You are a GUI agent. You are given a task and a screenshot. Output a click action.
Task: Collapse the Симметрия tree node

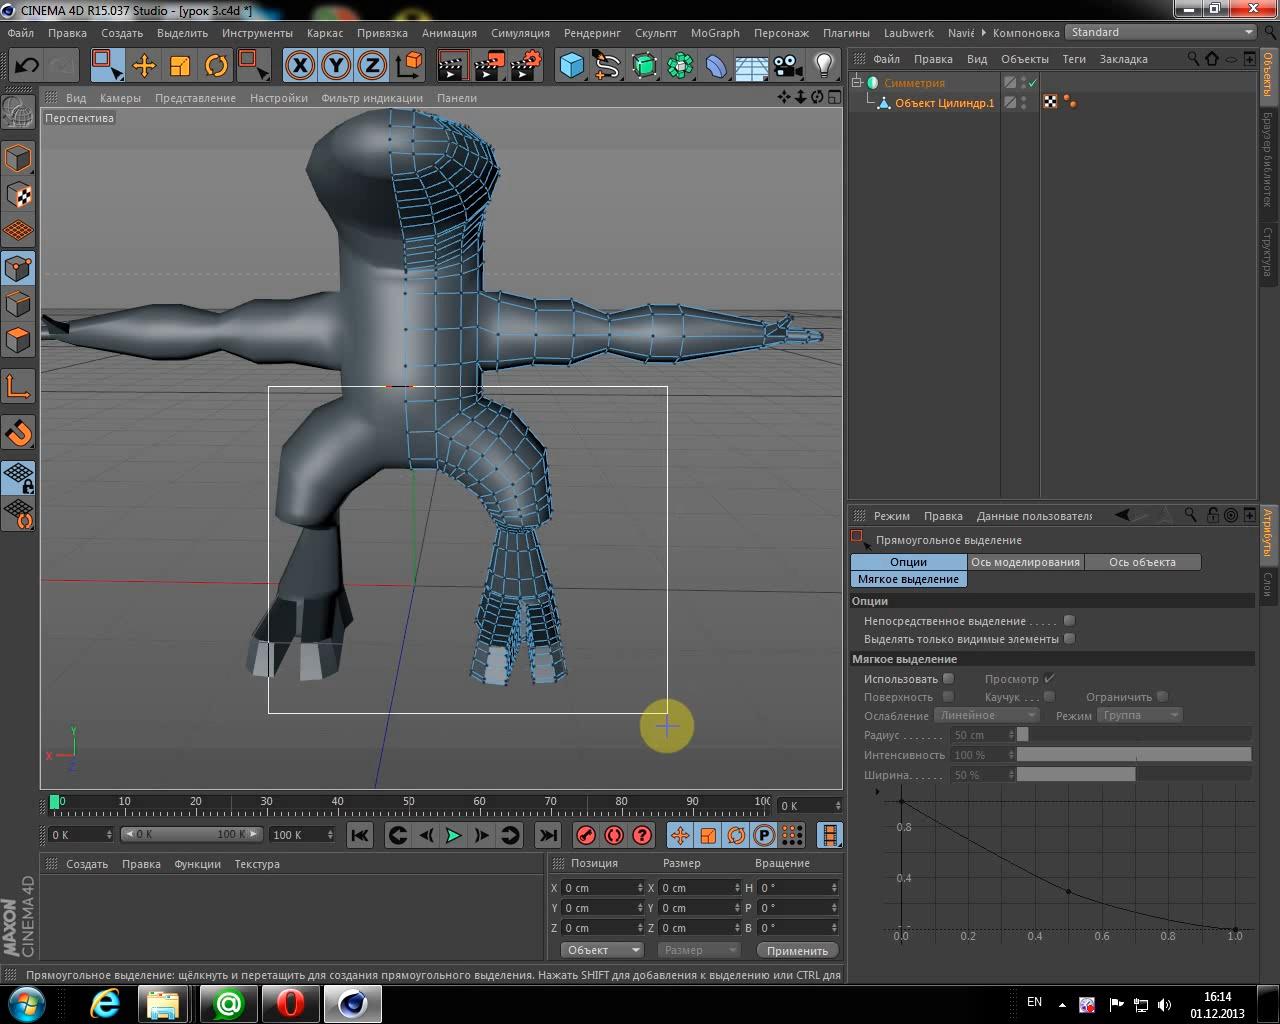[x=857, y=83]
